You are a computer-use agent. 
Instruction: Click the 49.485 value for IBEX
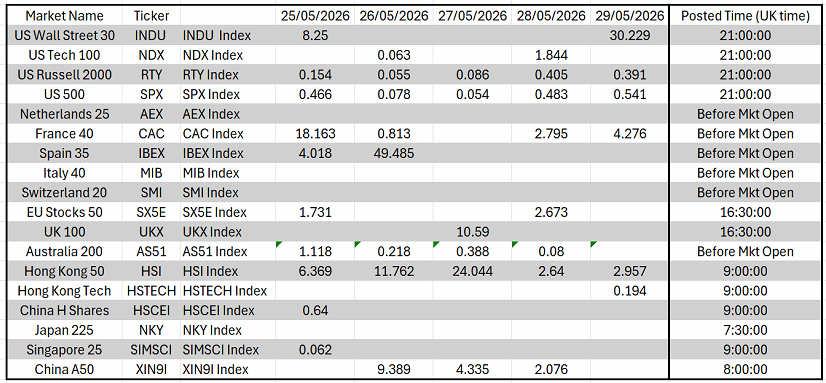[x=394, y=153]
